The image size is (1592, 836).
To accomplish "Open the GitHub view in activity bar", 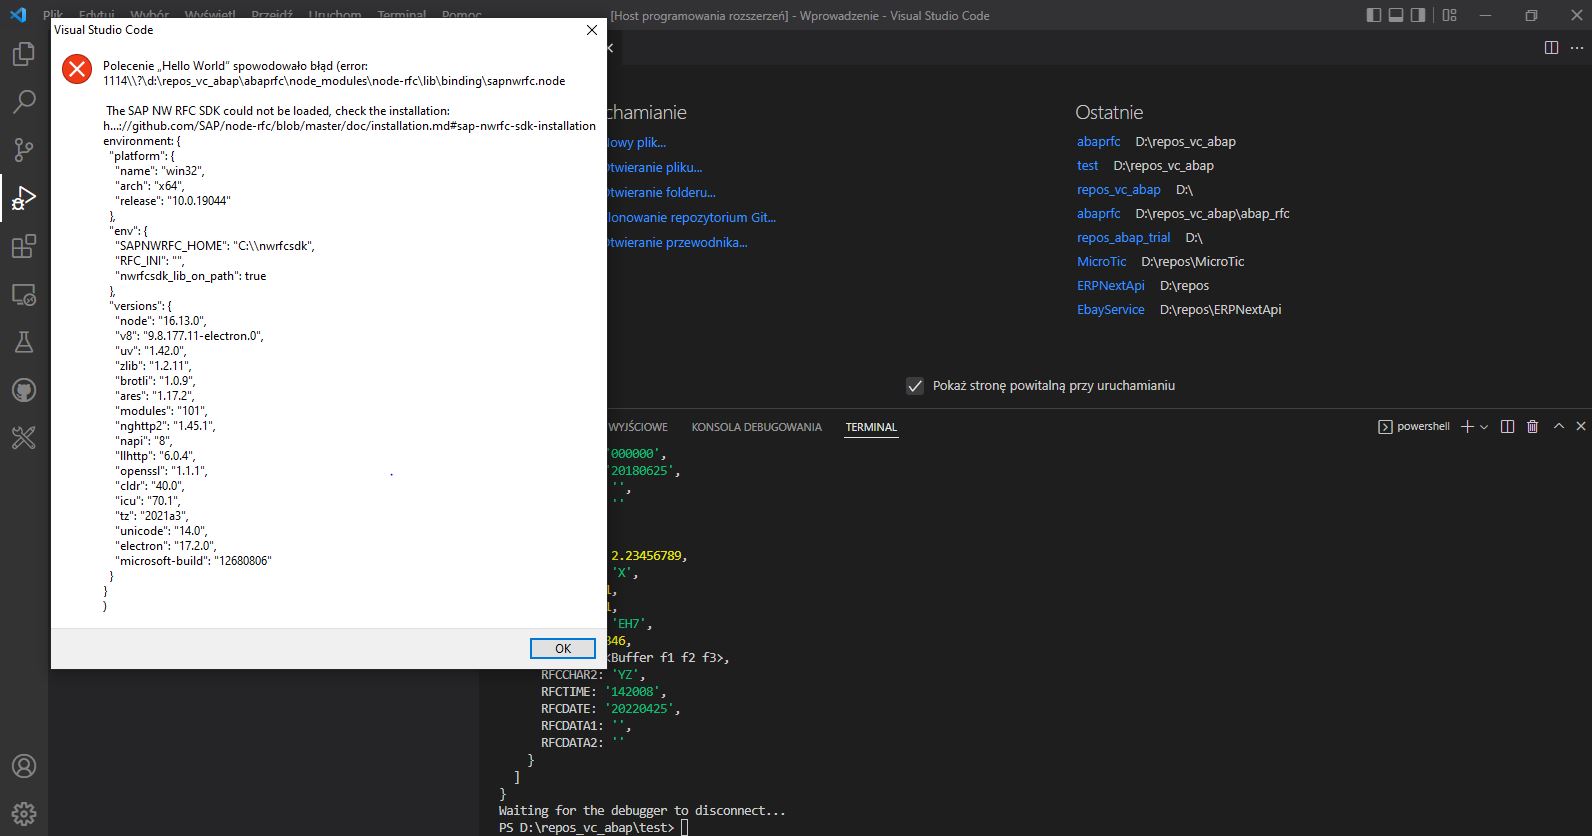I will [24, 390].
